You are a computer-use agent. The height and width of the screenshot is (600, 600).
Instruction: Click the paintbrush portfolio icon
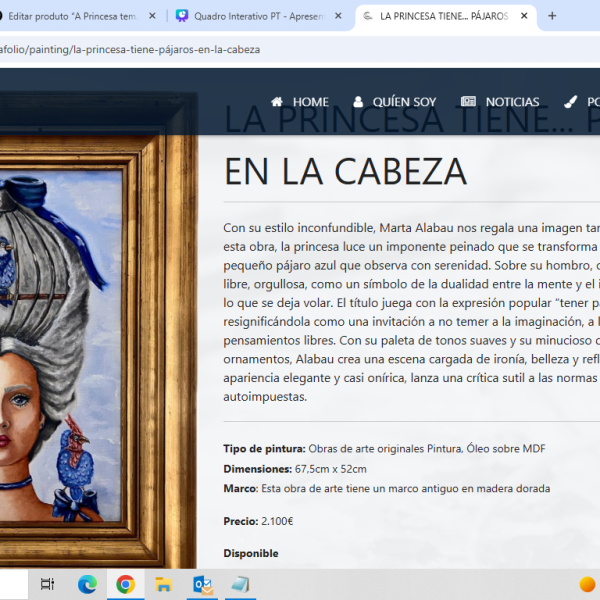click(571, 102)
